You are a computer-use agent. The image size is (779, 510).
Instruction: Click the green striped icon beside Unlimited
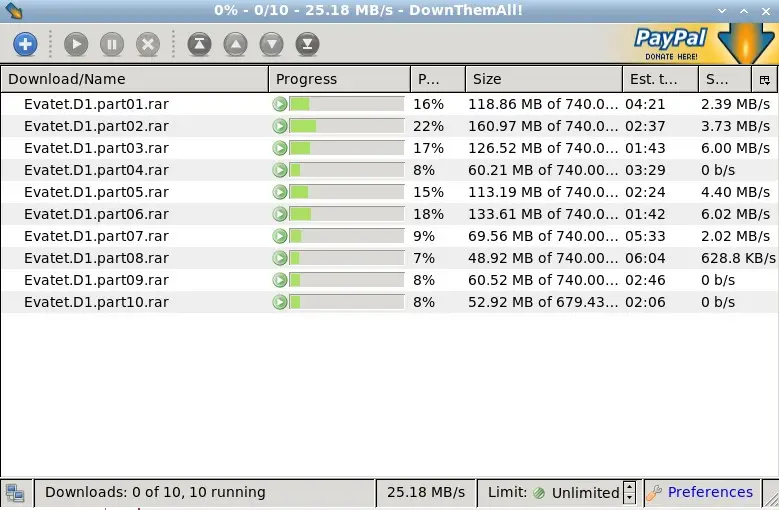pyautogui.click(x=539, y=493)
